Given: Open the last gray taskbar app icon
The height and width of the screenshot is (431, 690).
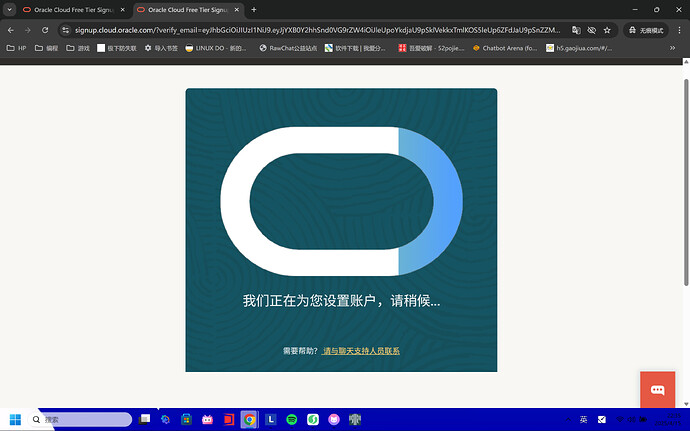Looking at the screenshot, I should (355, 420).
